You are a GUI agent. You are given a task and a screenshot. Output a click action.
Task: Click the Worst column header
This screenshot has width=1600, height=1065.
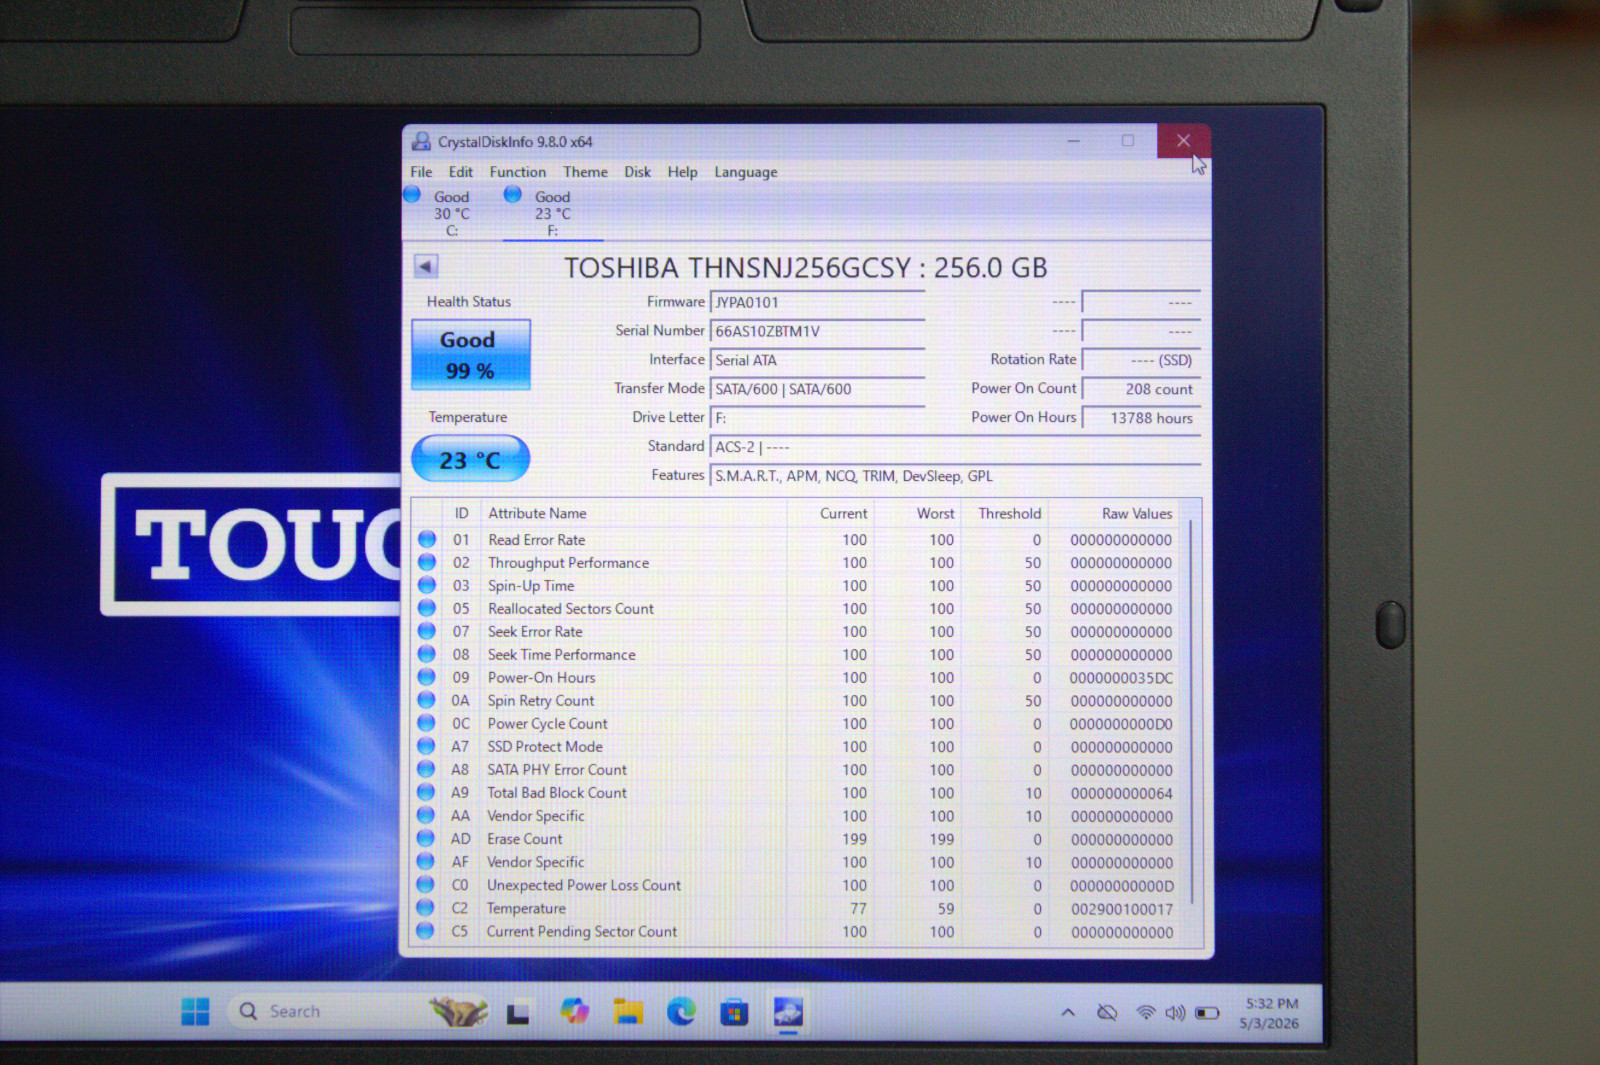pyautogui.click(x=935, y=513)
